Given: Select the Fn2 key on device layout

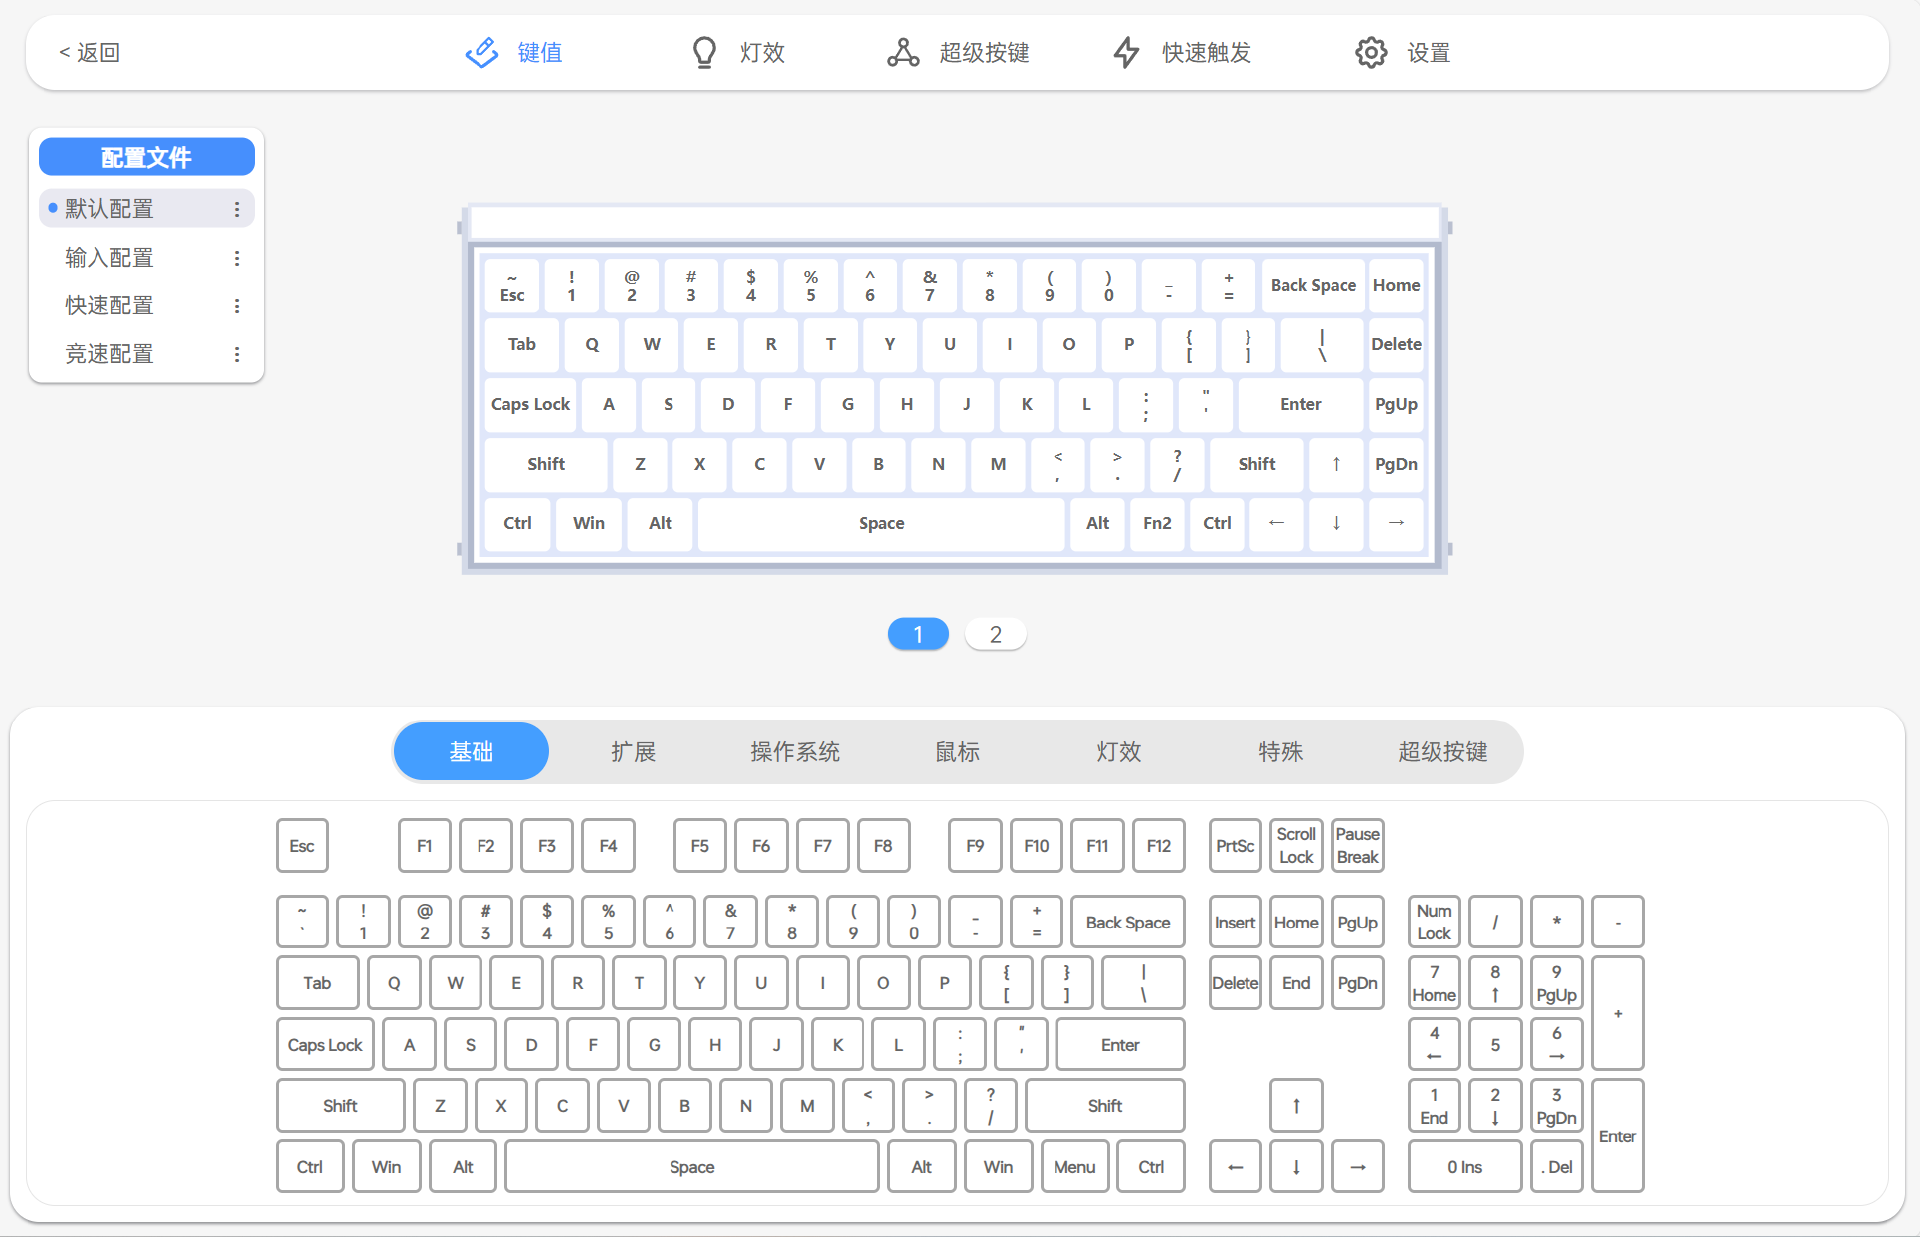Looking at the screenshot, I should point(1157,523).
